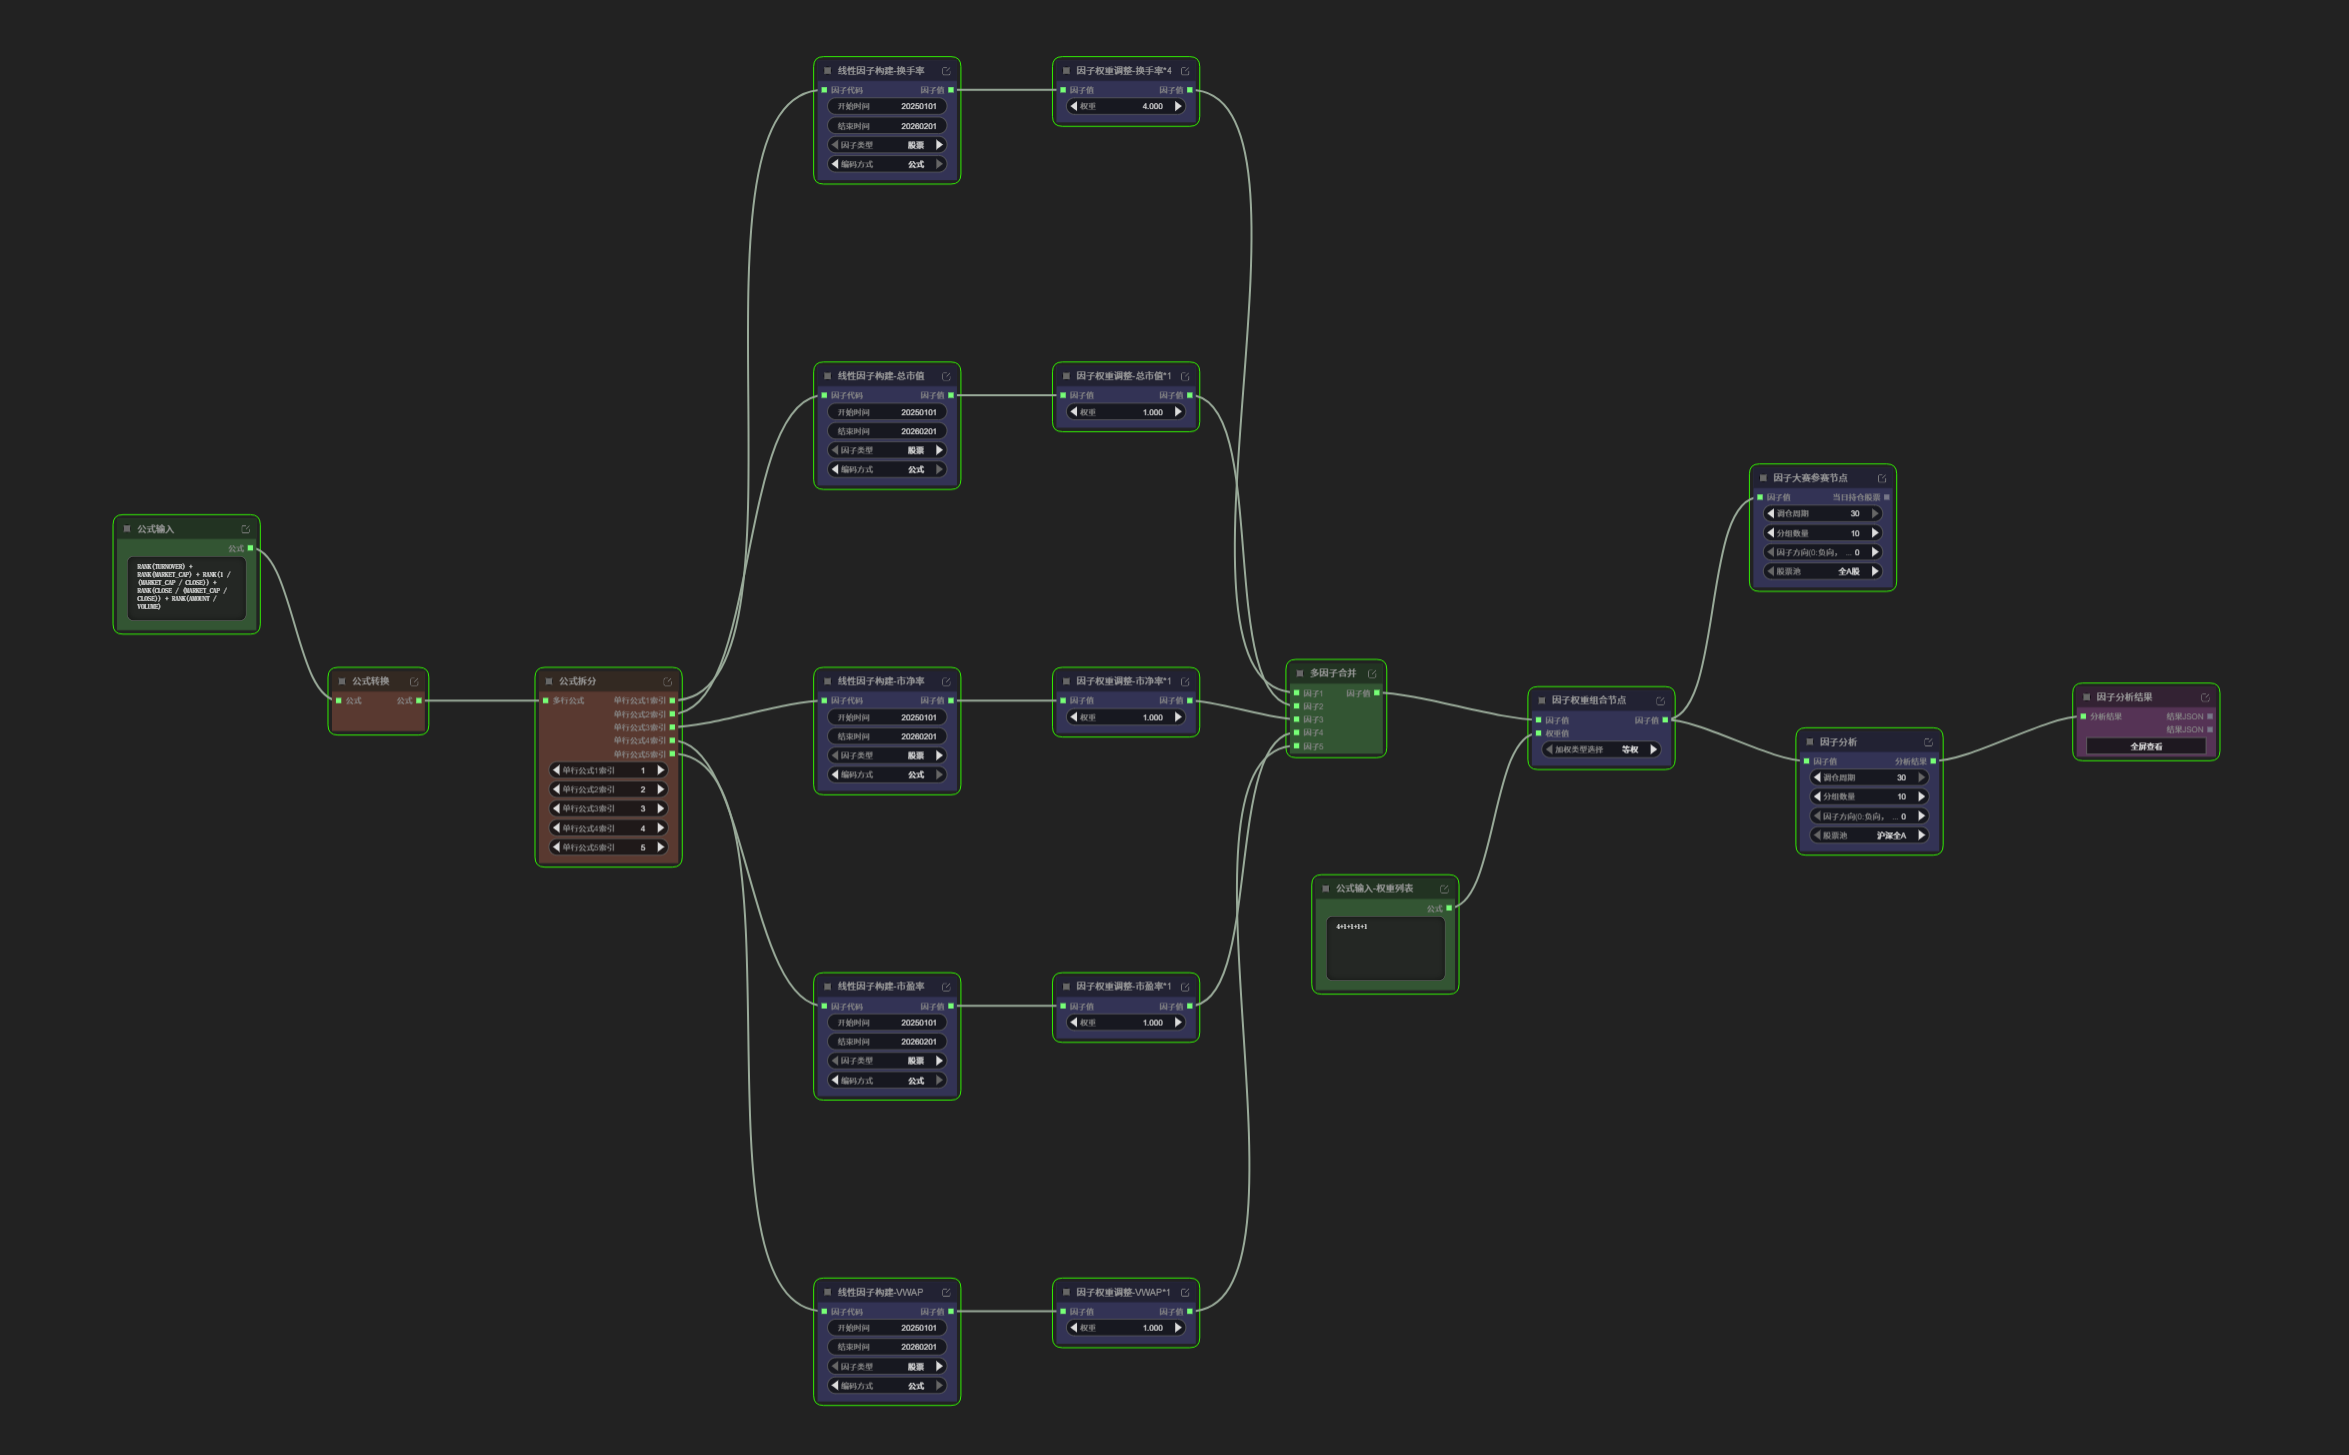
Task: Click 因子值 output port of 多因子合并
Action: pos(1377,693)
